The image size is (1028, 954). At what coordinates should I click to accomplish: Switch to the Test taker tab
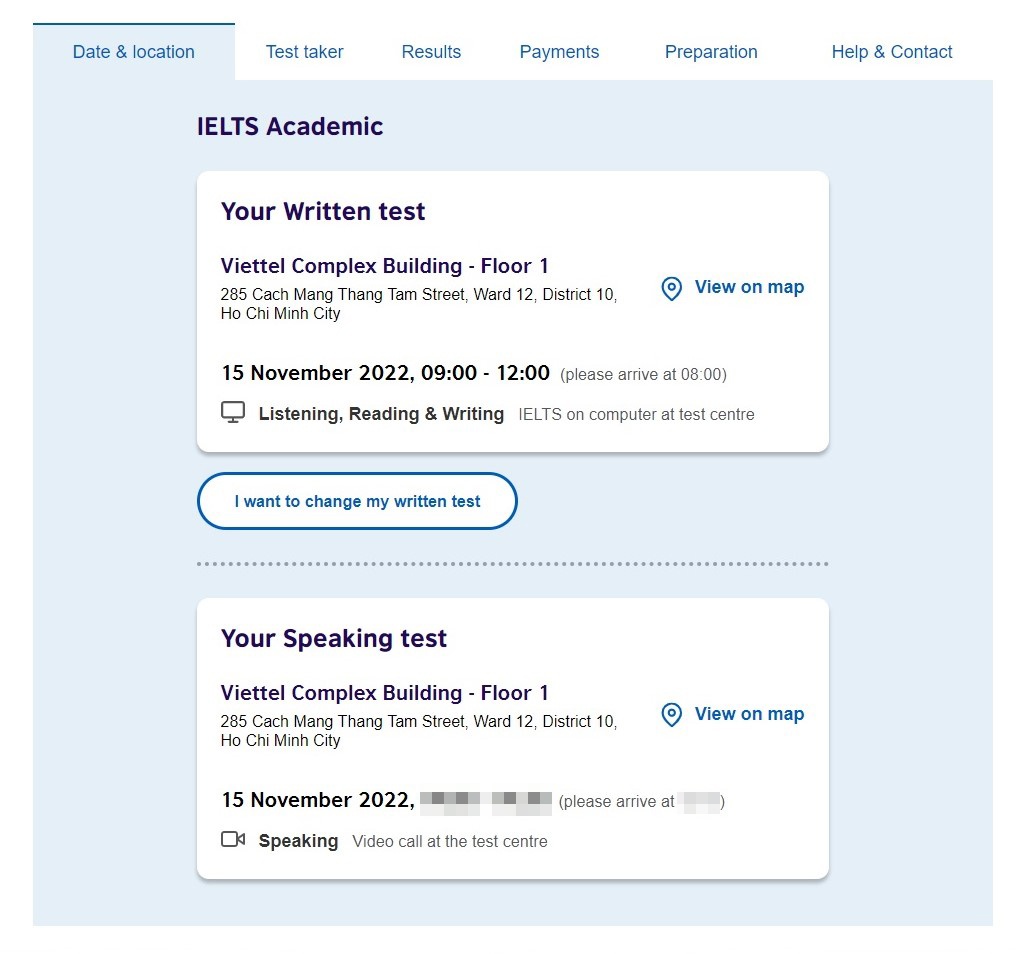pyautogui.click(x=304, y=52)
